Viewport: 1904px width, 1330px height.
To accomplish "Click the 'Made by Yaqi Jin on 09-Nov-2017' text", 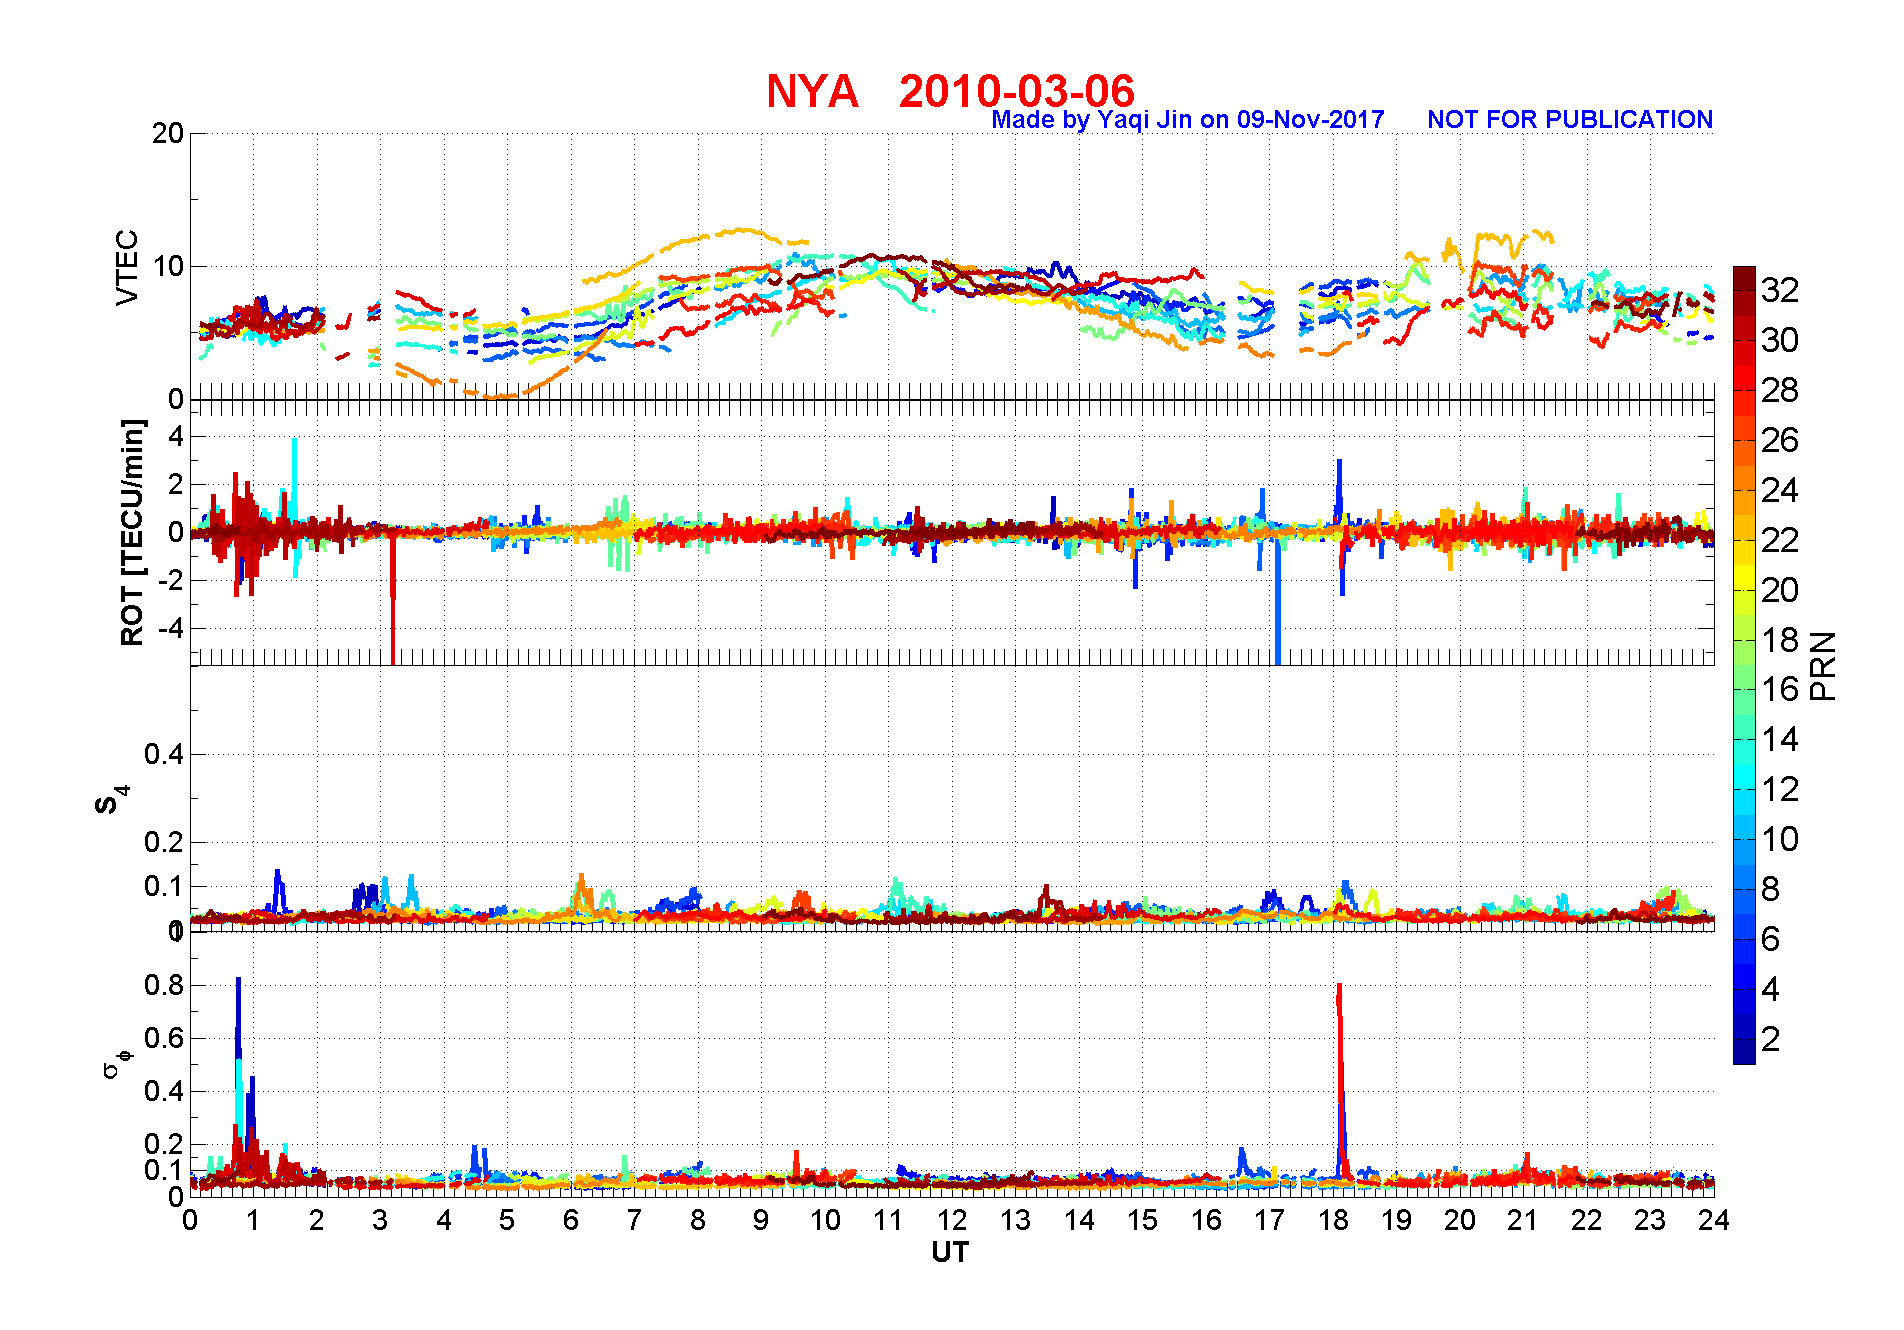I will pyautogui.click(x=1188, y=120).
